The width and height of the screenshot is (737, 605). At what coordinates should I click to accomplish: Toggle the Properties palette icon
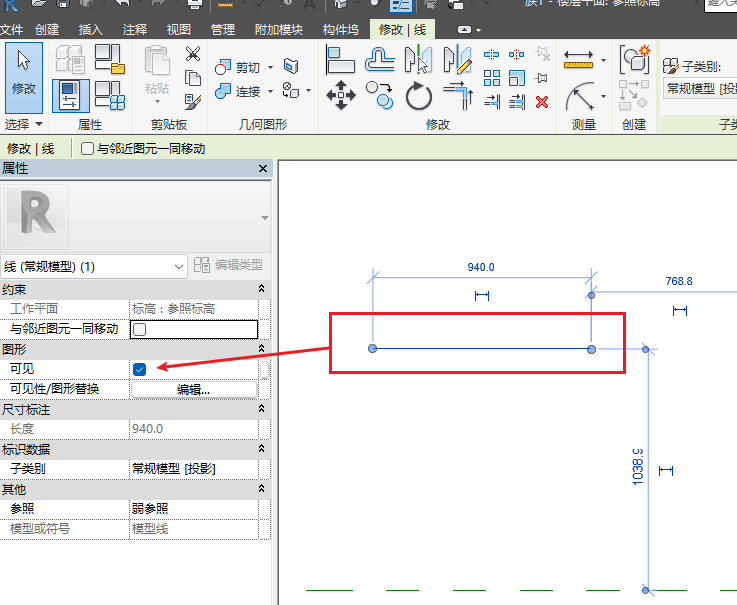(71, 95)
